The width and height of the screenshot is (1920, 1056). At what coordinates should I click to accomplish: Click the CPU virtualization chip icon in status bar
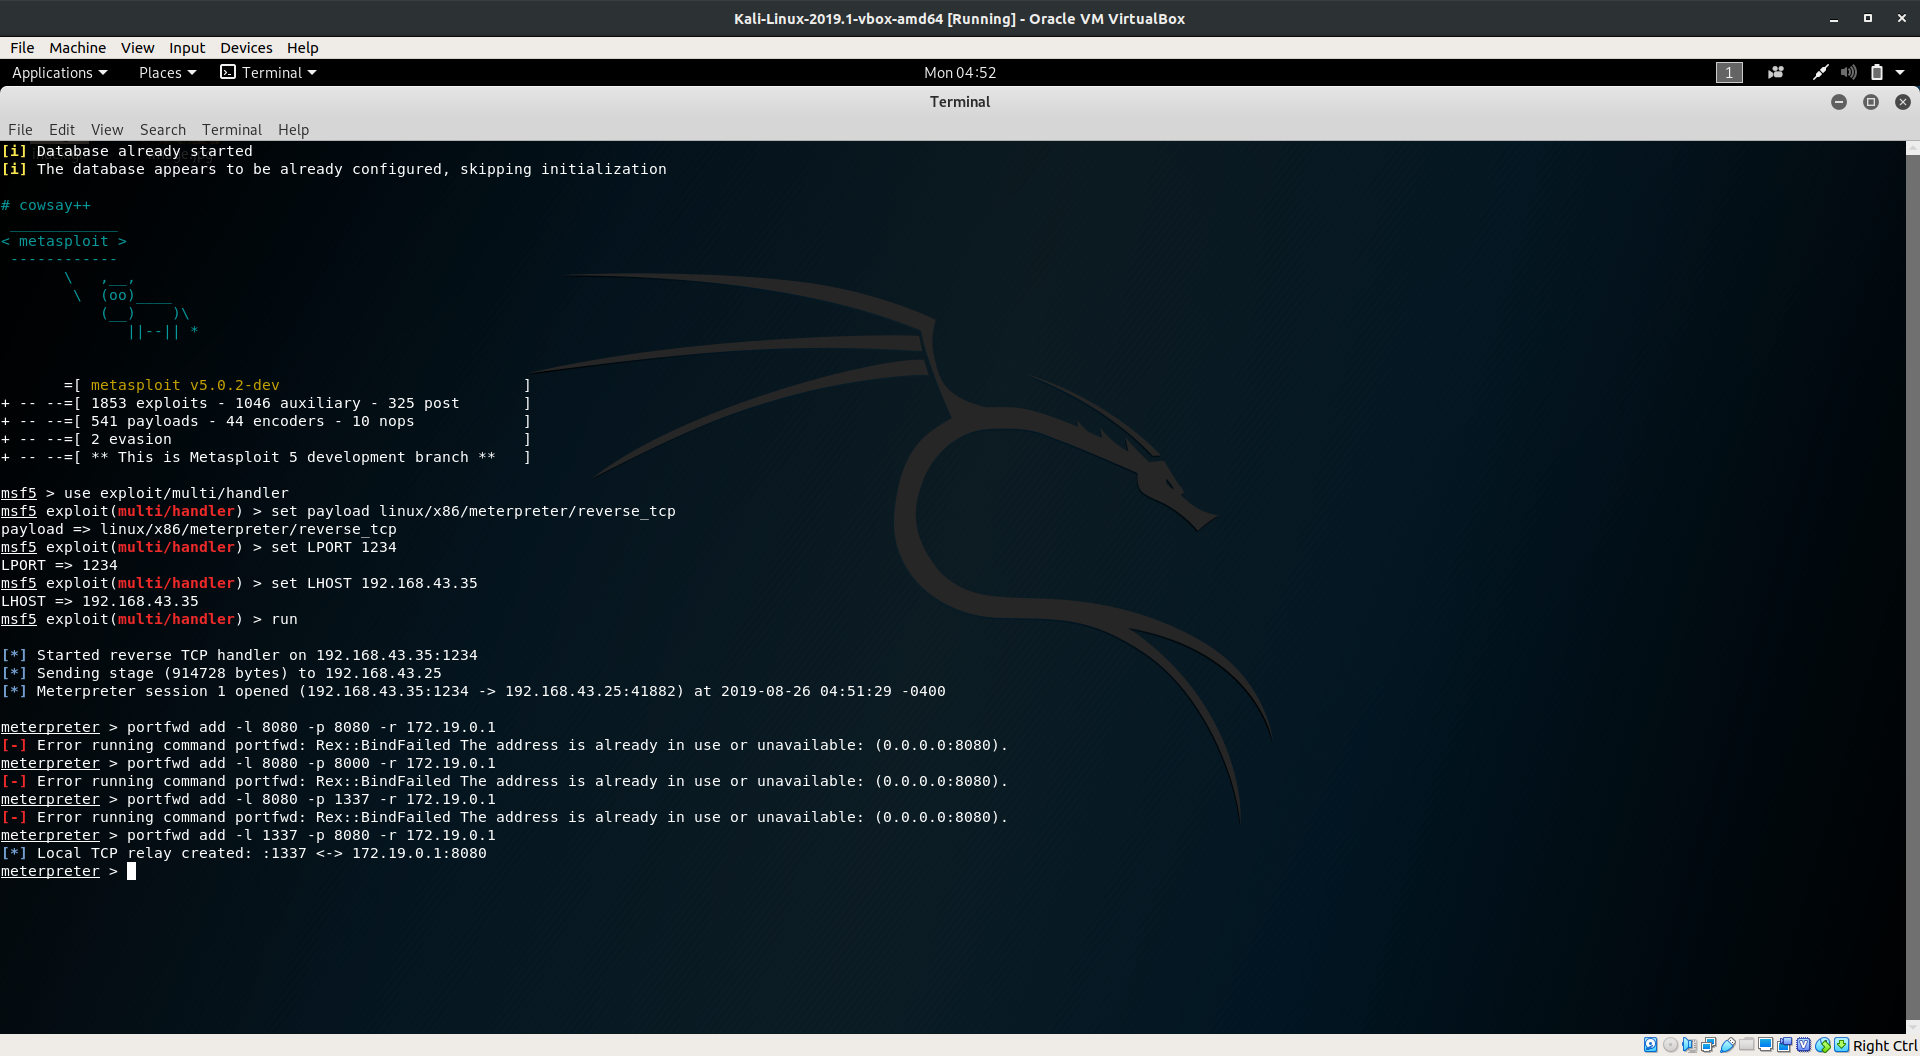tap(1803, 1045)
